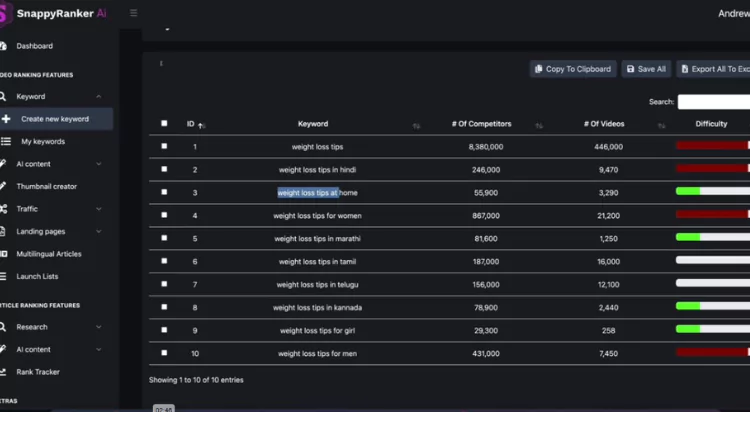Click the plus icon beside Create new keyword

[6, 119]
